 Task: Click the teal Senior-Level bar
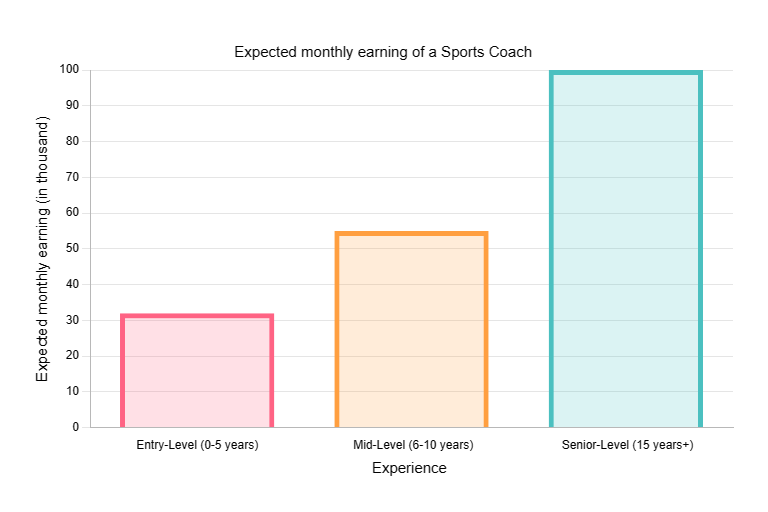coord(626,250)
